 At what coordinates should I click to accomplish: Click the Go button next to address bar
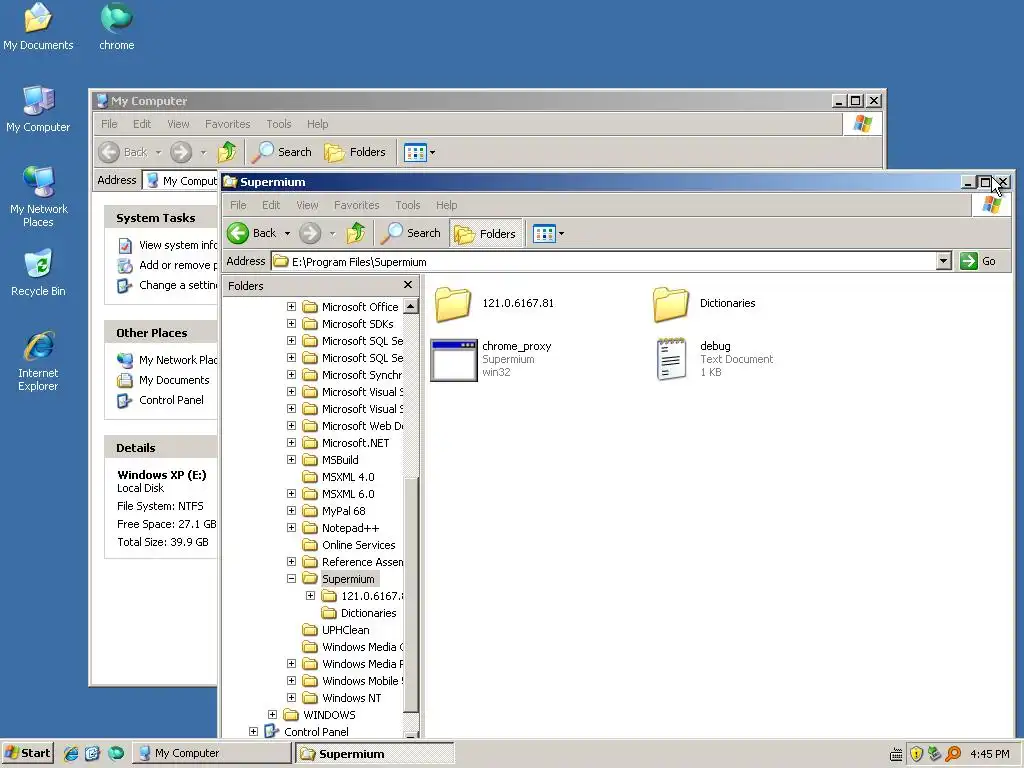[978, 261]
